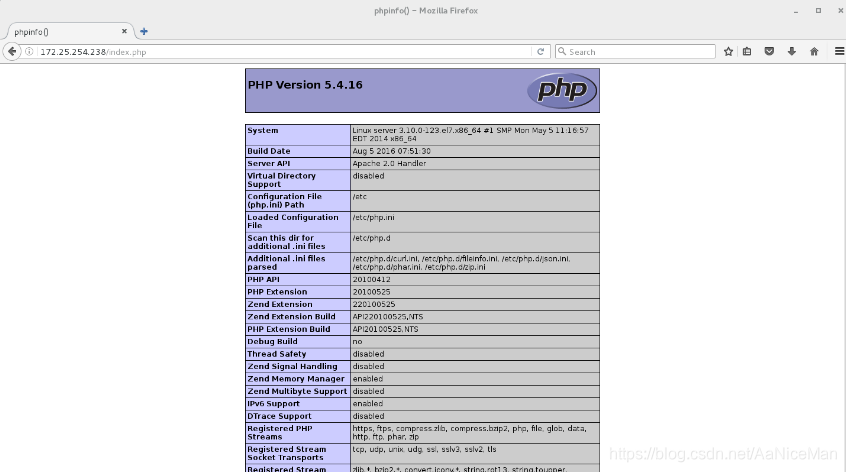Click the System row label
Image resolution: width=846 pixels, height=472 pixels.
[x=263, y=131]
